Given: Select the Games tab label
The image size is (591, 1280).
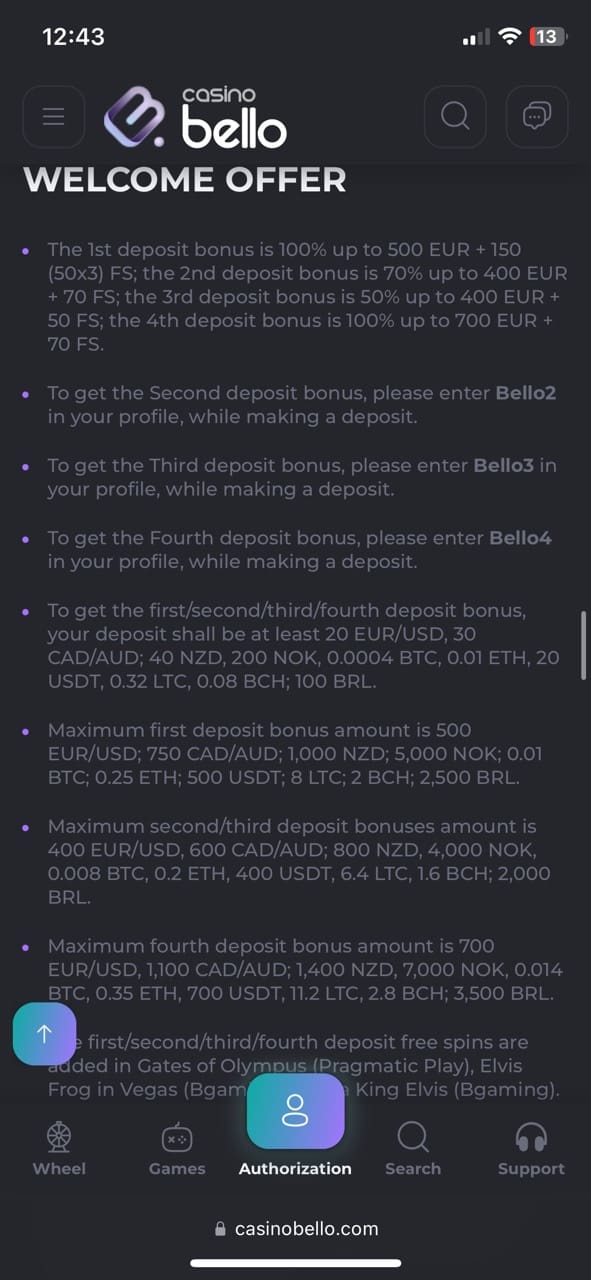Looking at the screenshot, I should pyautogui.click(x=177, y=1169).
